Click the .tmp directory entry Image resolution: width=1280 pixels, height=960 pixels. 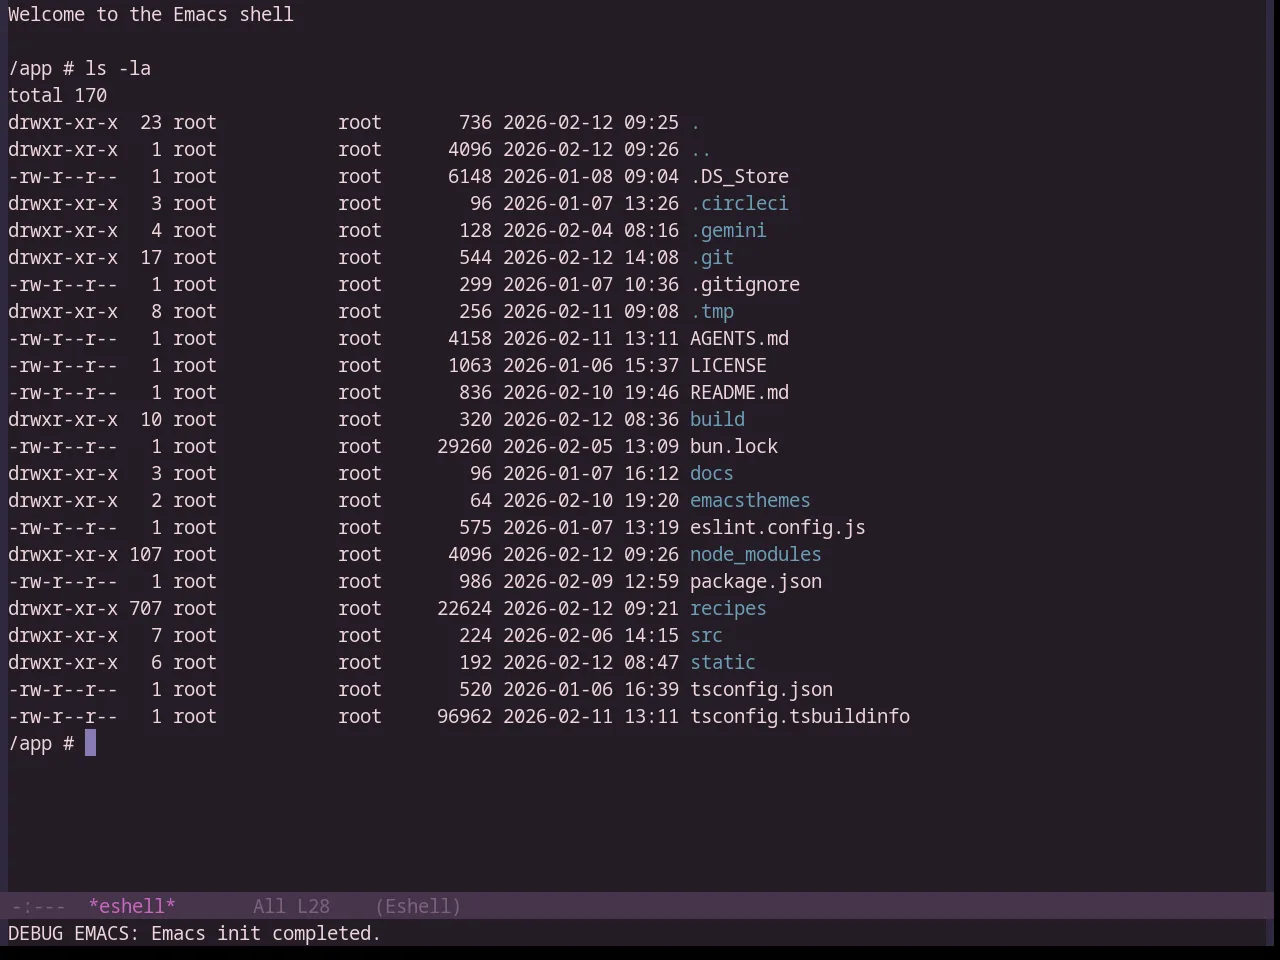click(712, 311)
